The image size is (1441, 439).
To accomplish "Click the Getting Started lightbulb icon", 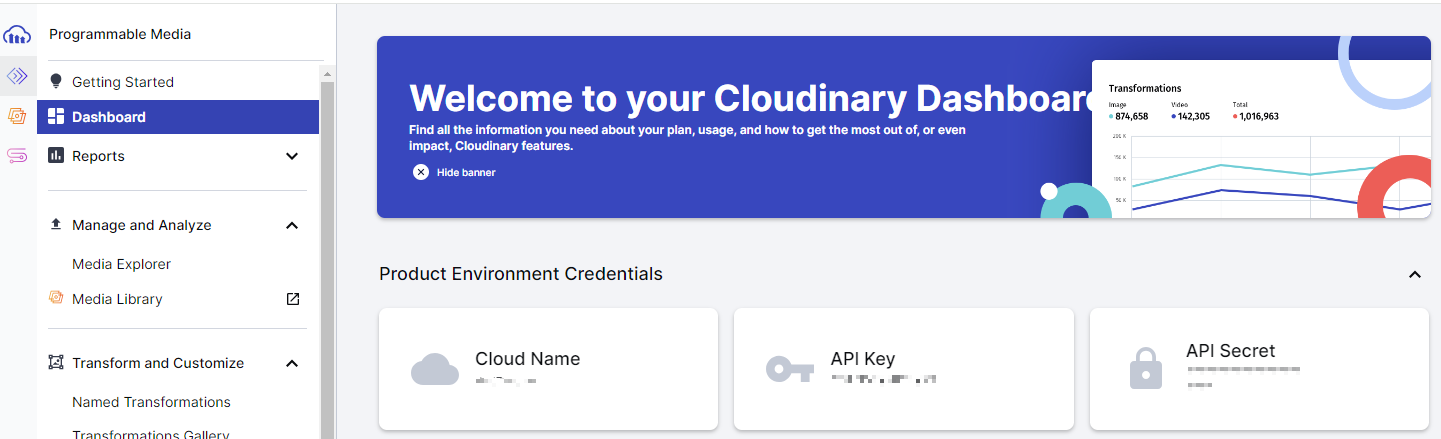I will (56, 82).
